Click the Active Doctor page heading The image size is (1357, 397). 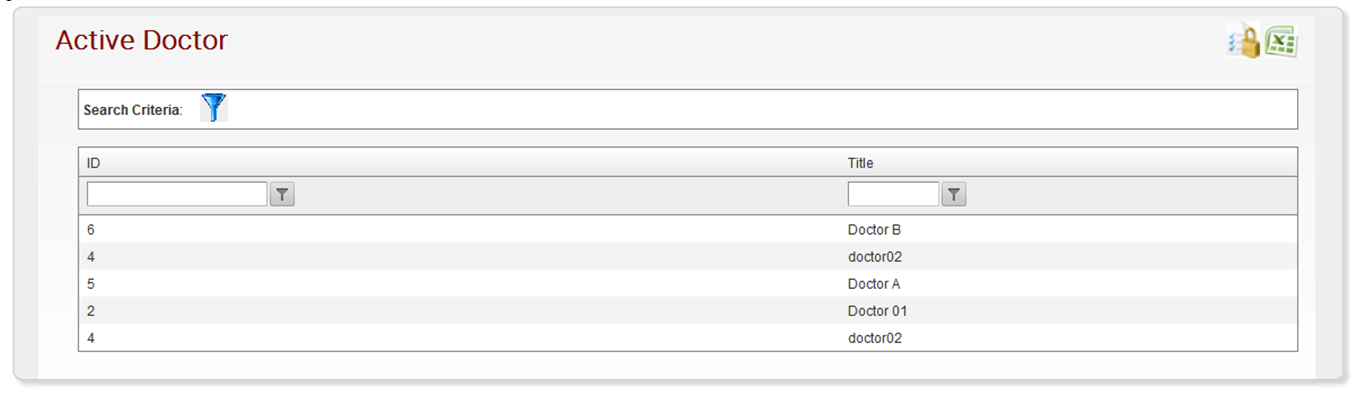pos(141,41)
